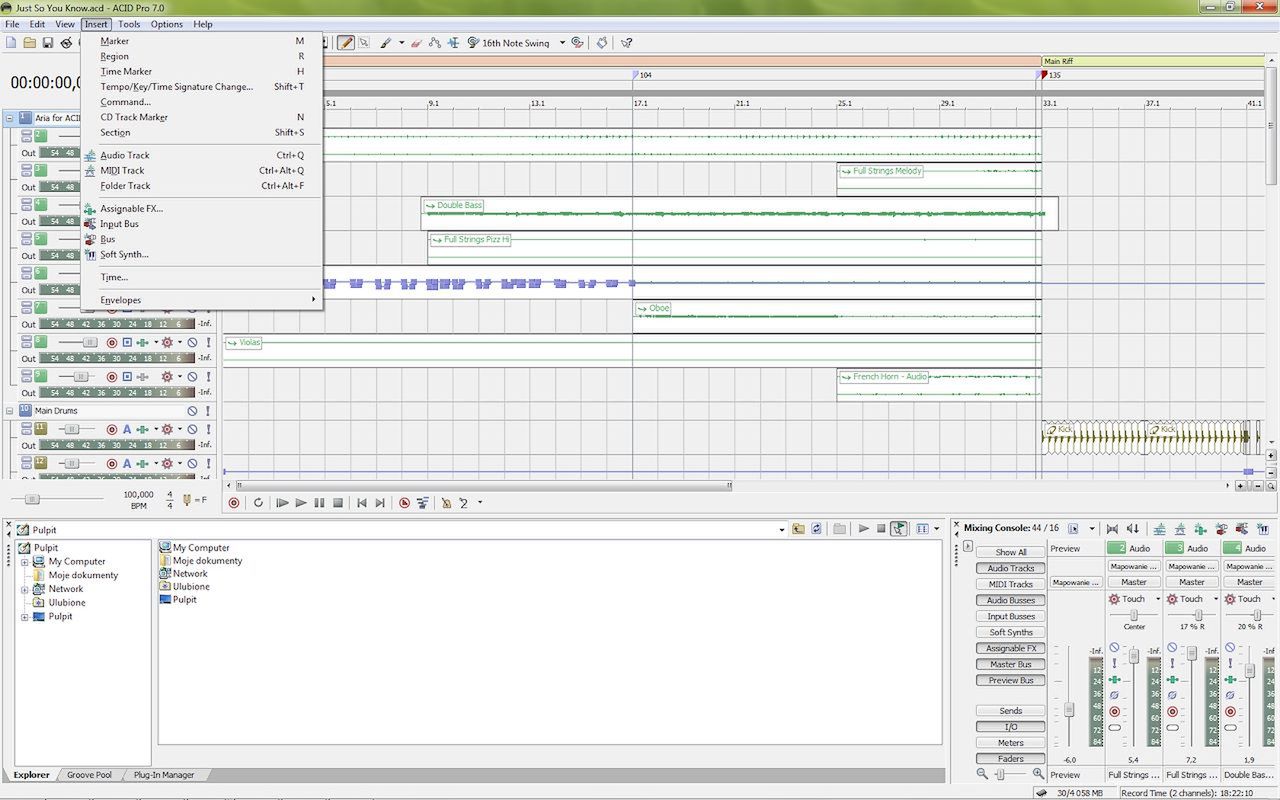Mute the Main Drums track
Screen dimensions: 1280x800
coord(193,410)
